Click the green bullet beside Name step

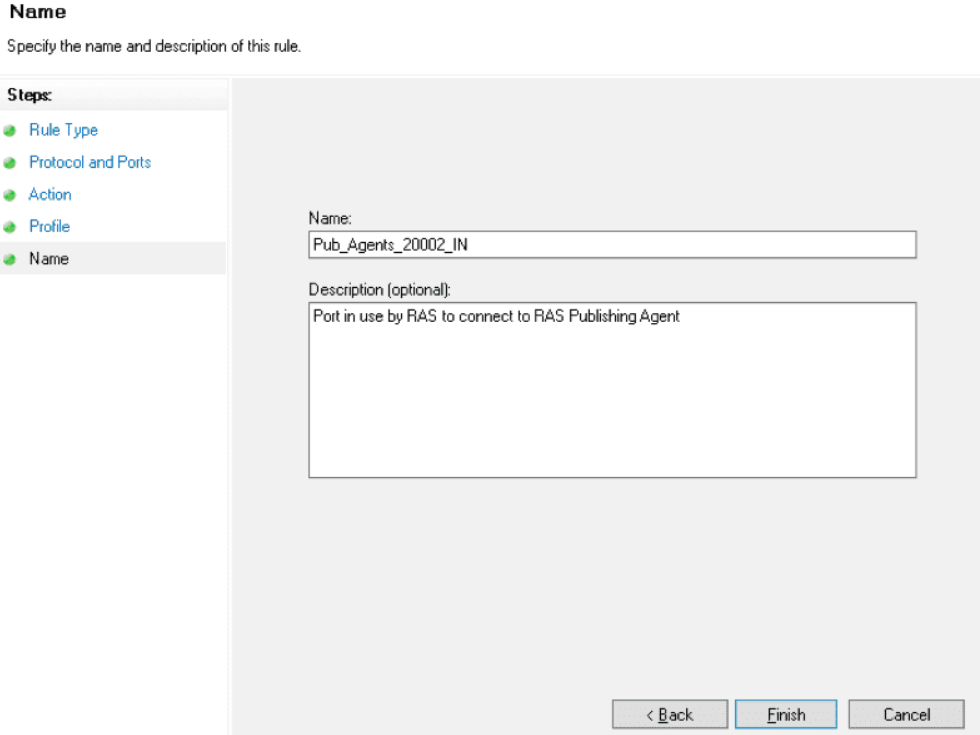(9, 259)
